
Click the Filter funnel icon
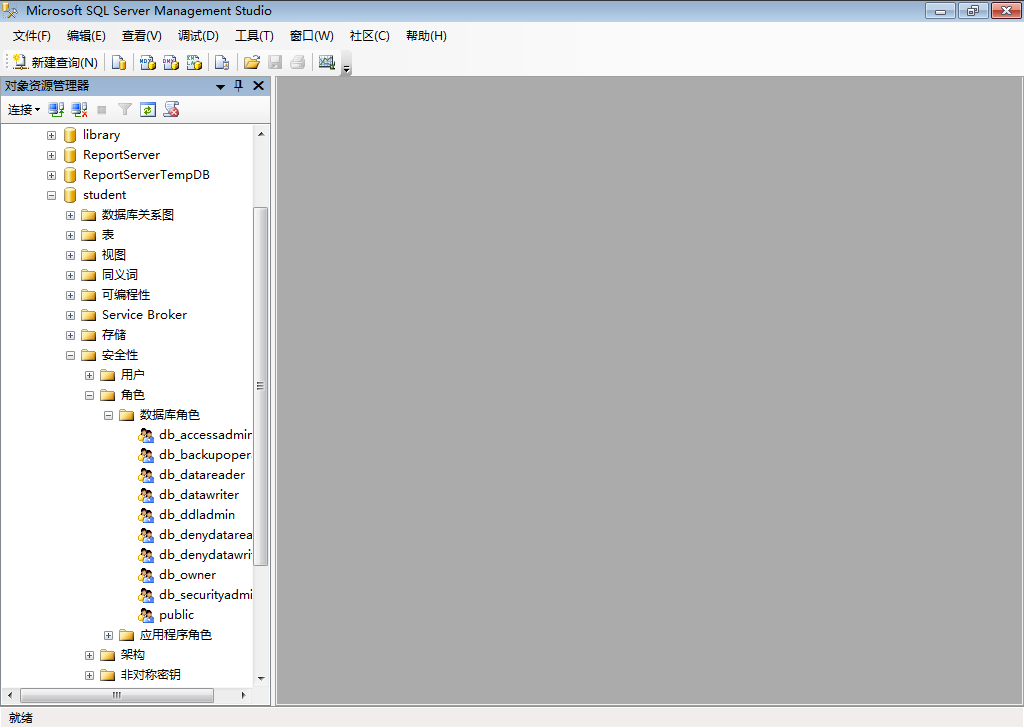pyautogui.click(x=125, y=110)
